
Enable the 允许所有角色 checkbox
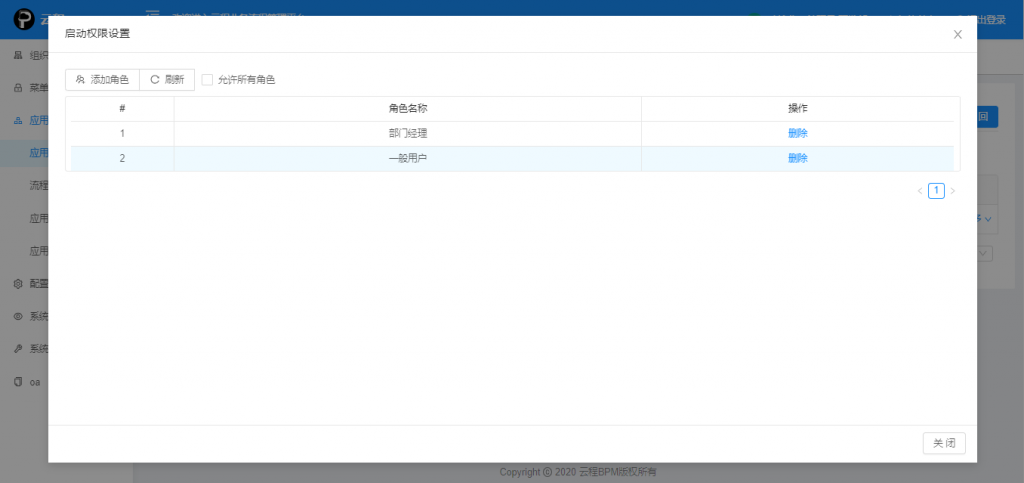[207, 80]
